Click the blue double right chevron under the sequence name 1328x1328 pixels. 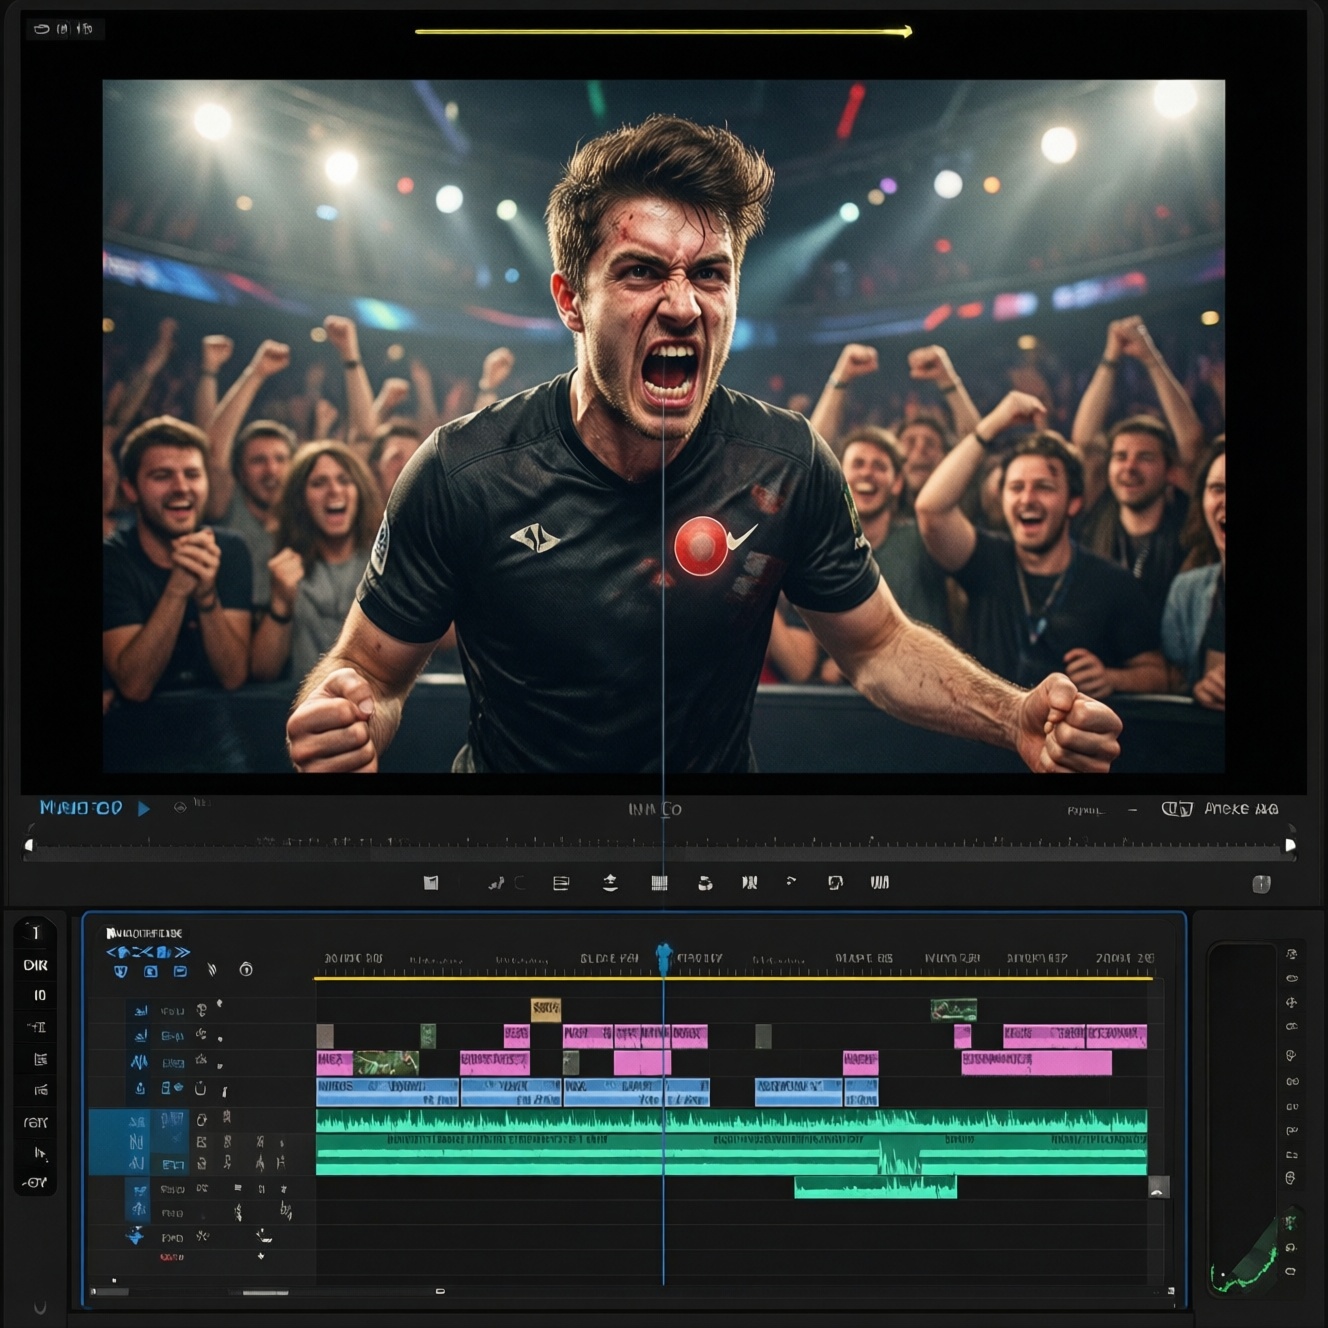point(181,952)
